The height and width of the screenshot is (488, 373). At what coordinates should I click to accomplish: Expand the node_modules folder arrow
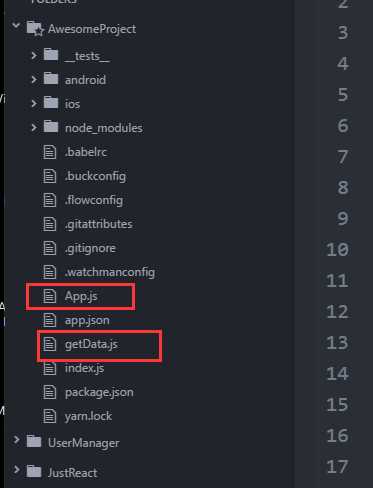tap(34, 127)
